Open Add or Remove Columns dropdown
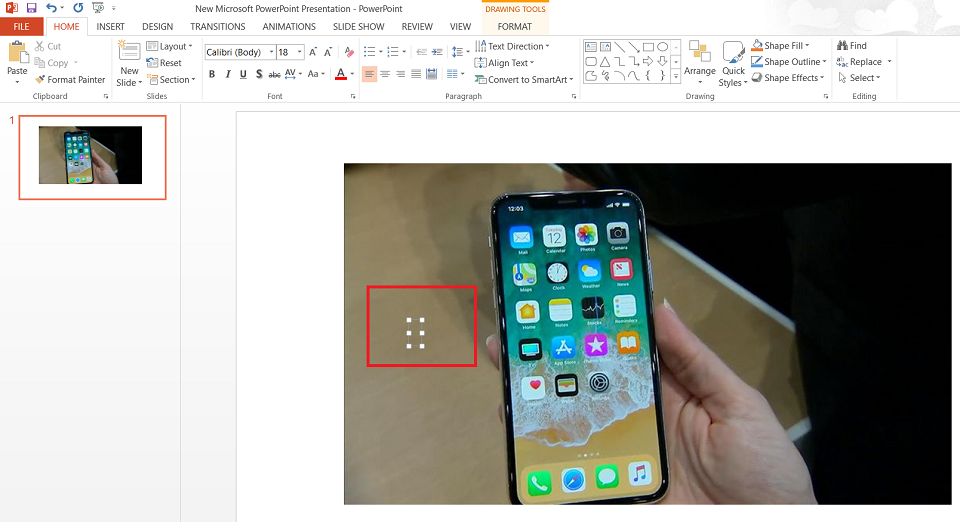960x522 pixels. coord(456,74)
